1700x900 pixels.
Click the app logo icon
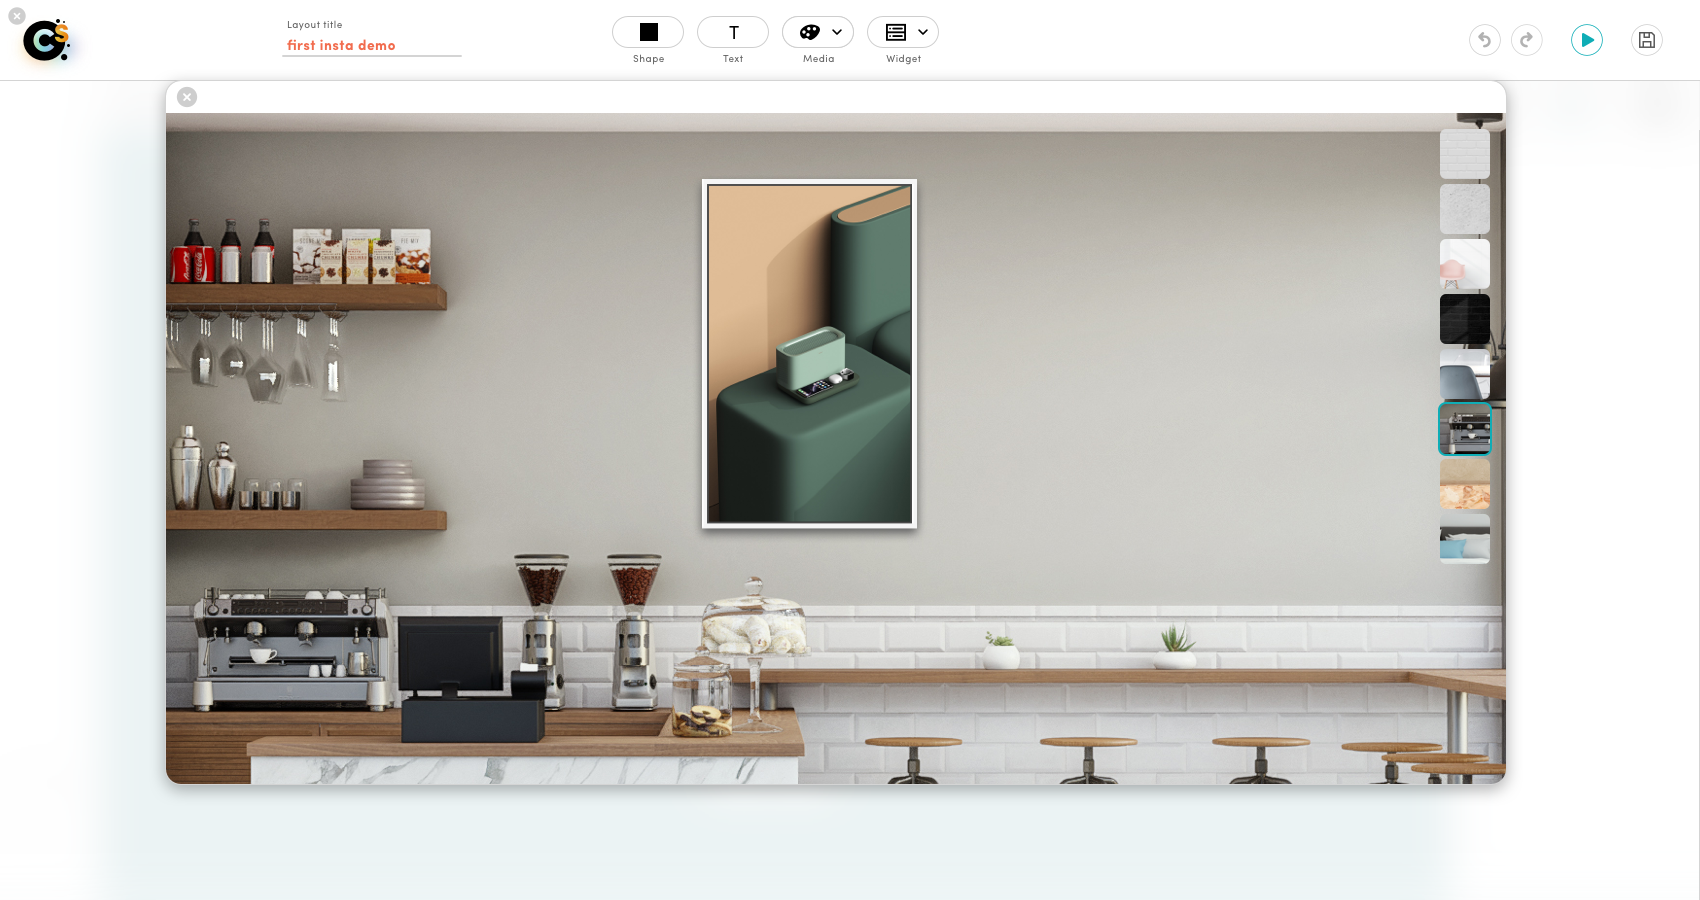47,41
